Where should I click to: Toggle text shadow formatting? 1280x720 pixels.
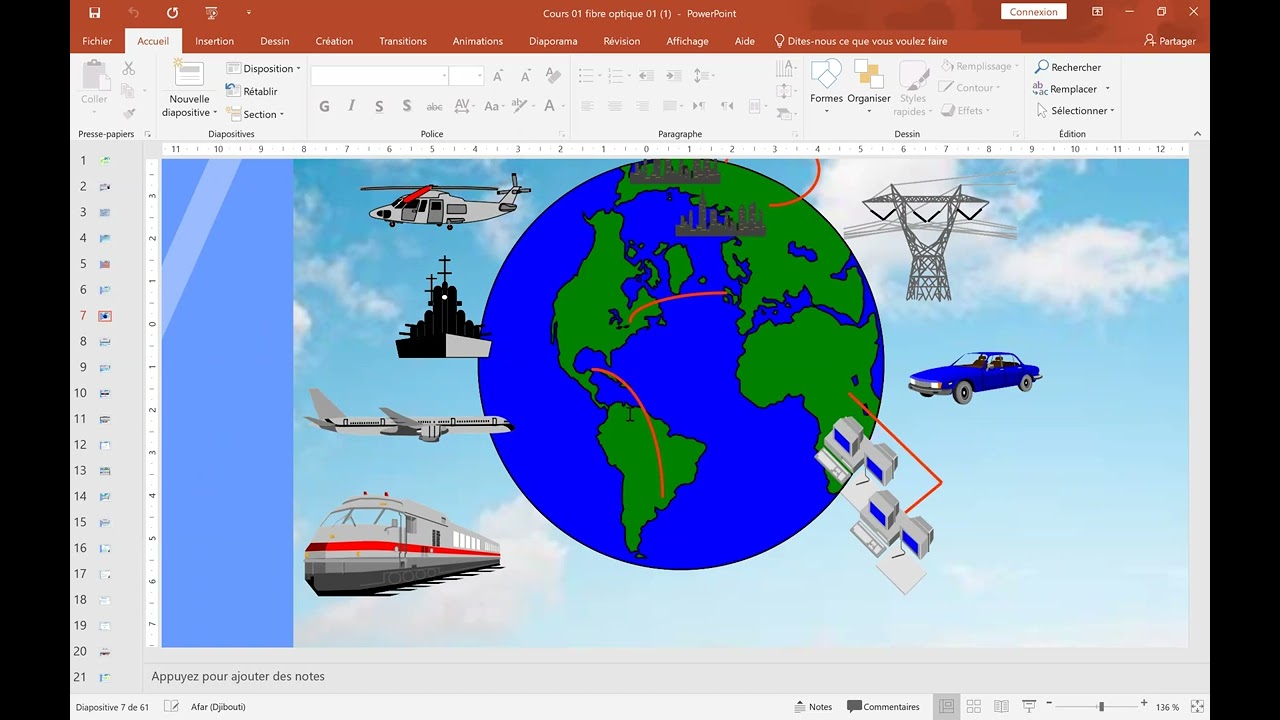(x=407, y=106)
